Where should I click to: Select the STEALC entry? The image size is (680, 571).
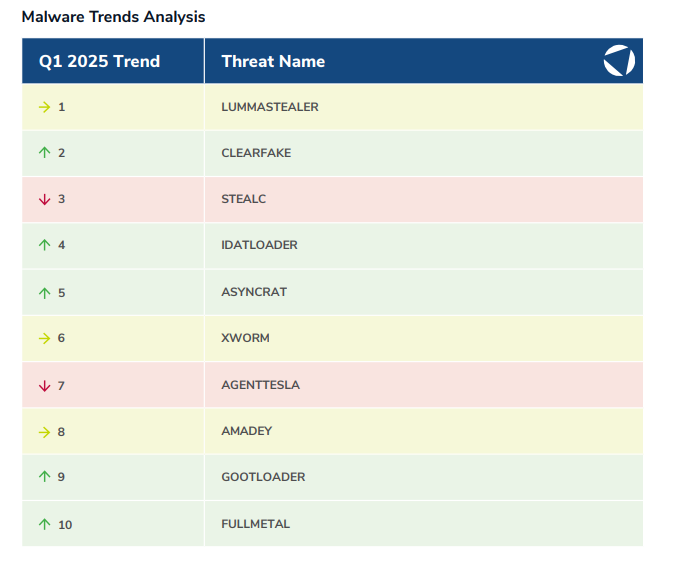pos(243,199)
